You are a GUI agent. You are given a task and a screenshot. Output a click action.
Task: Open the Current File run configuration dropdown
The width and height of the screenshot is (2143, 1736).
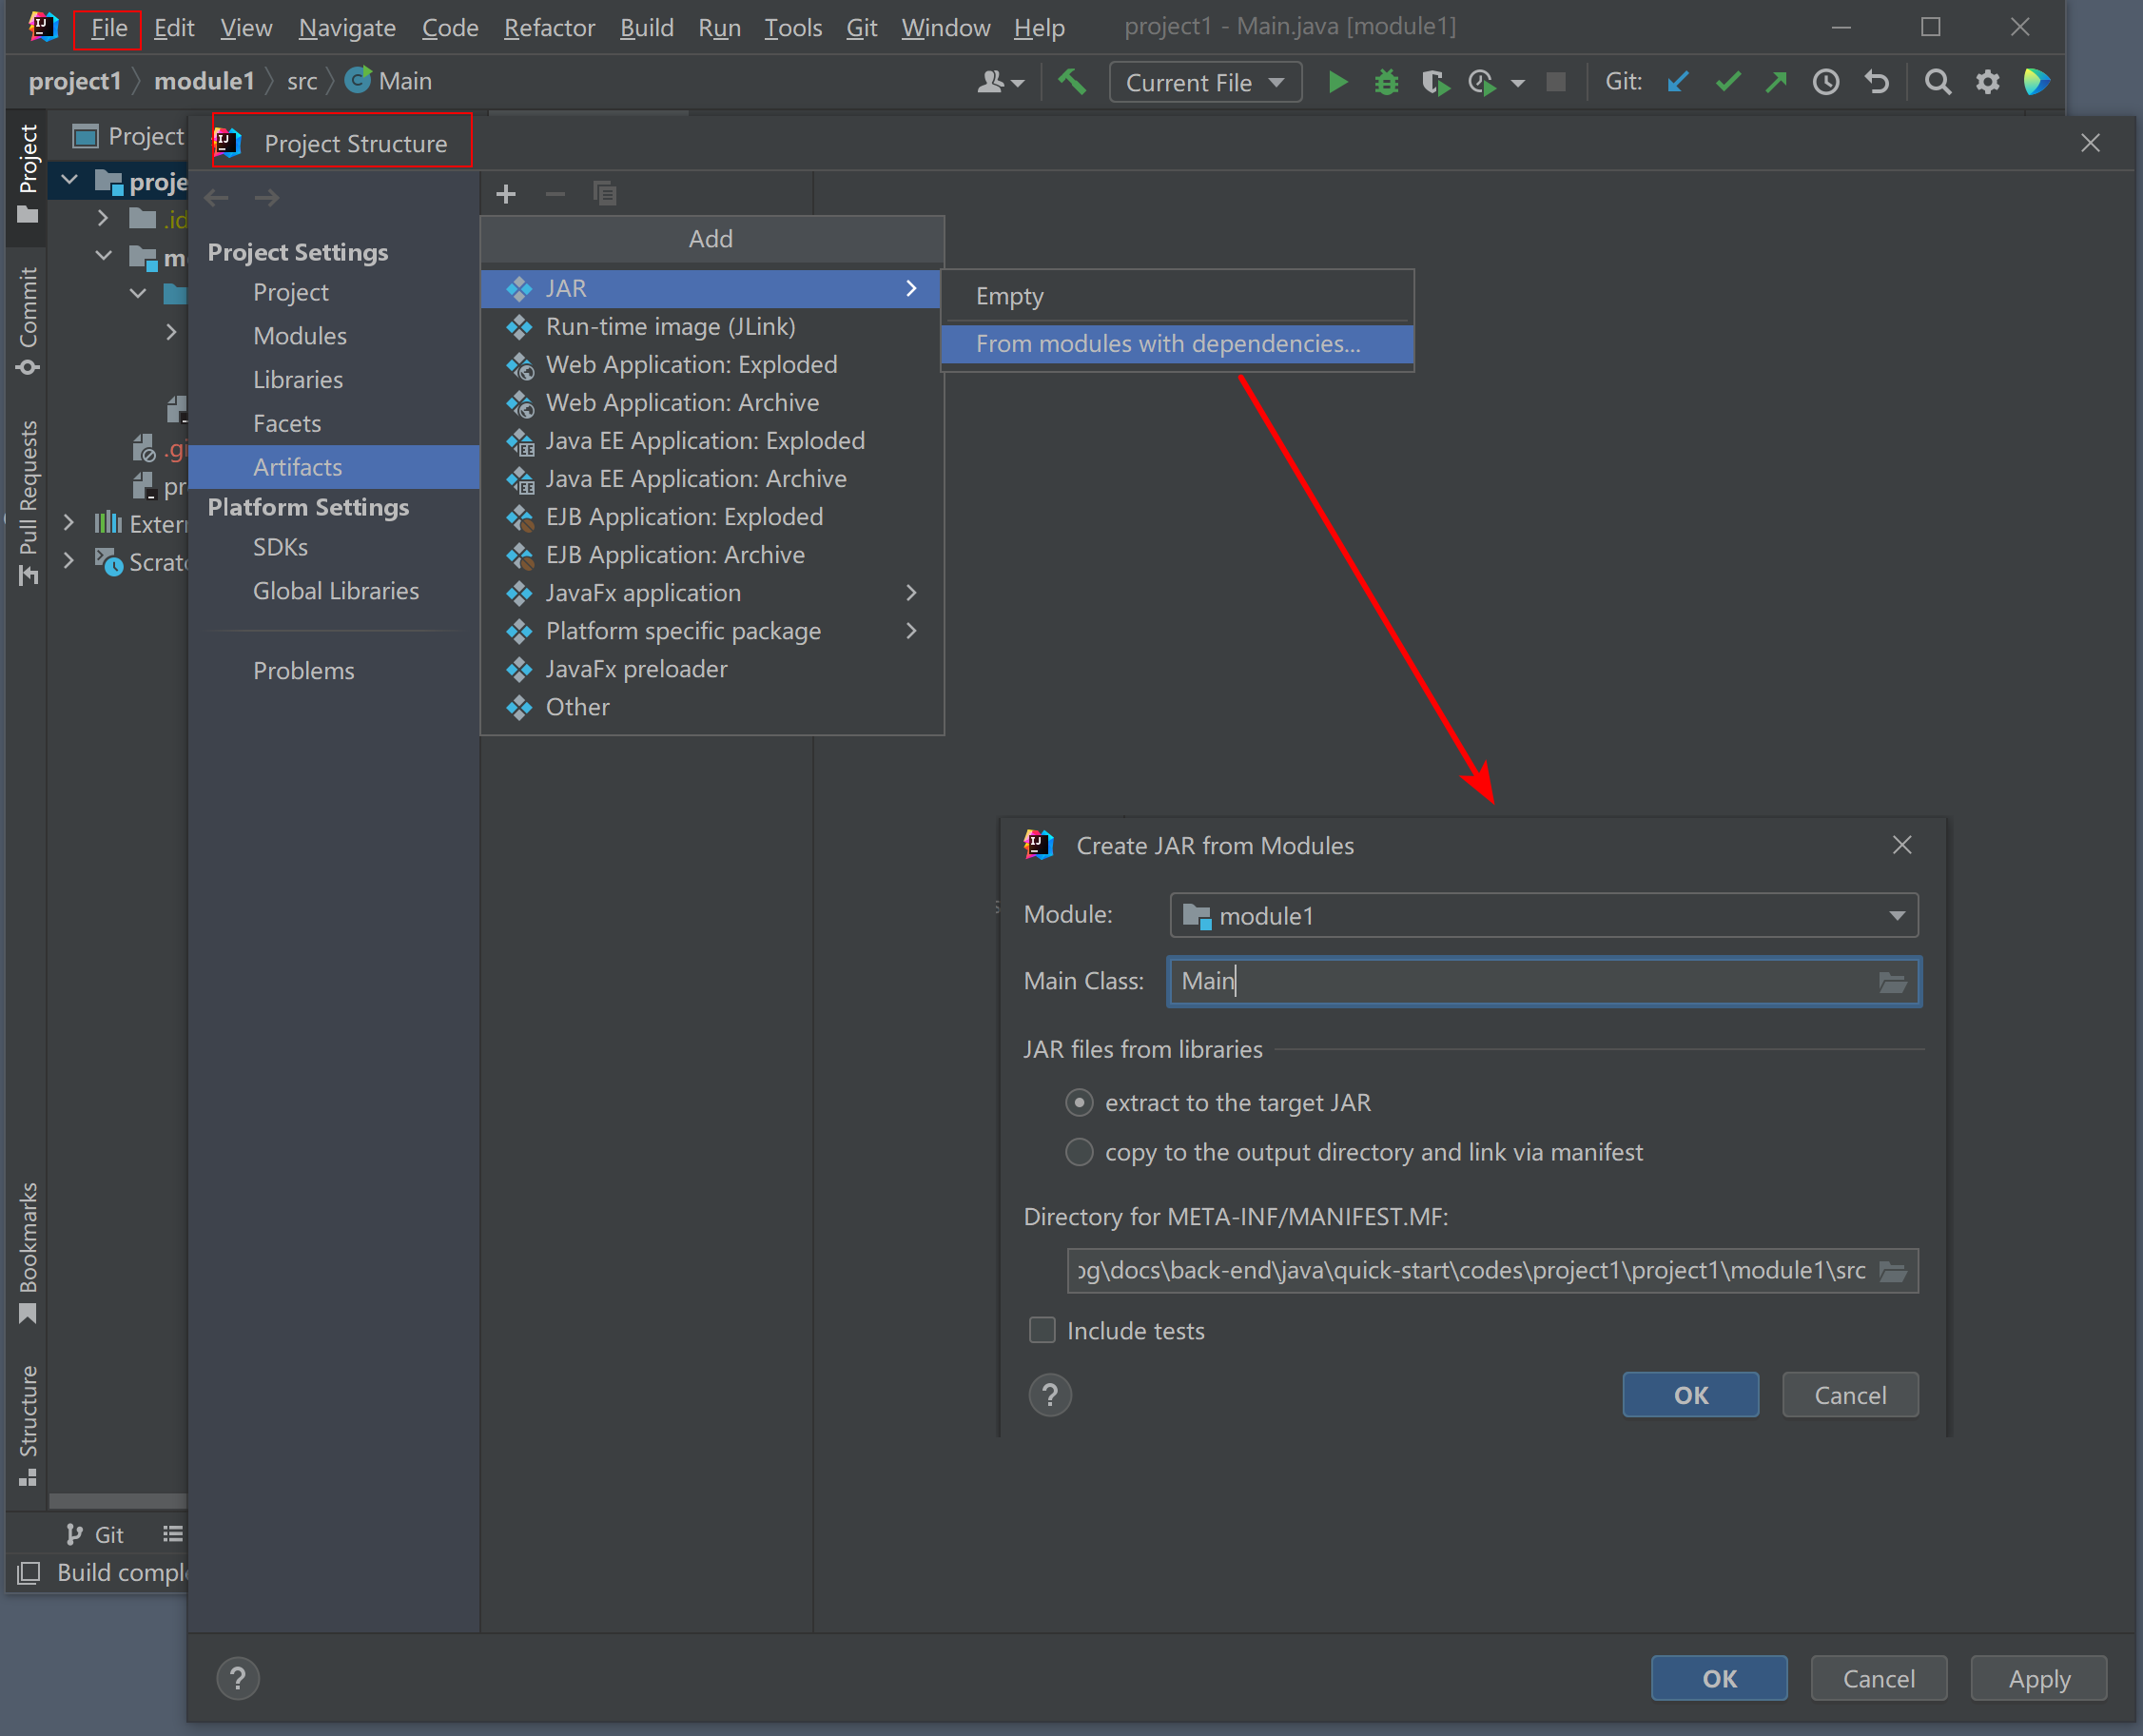pyautogui.click(x=1205, y=82)
